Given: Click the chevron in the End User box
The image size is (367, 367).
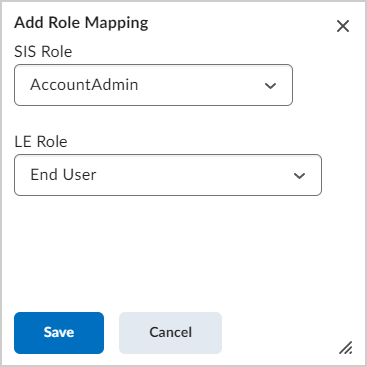Looking at the screenshot, I should click(299, 176).
